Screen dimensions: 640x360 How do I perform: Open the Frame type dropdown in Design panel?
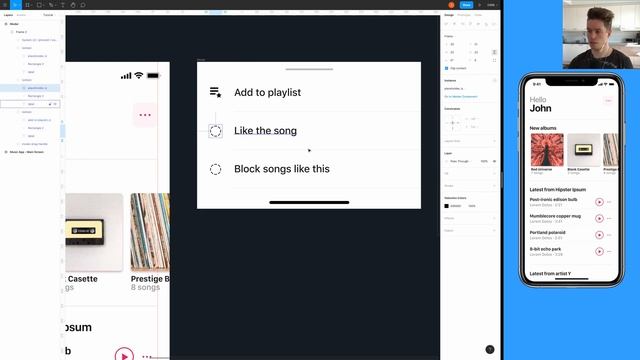(449, 36)
